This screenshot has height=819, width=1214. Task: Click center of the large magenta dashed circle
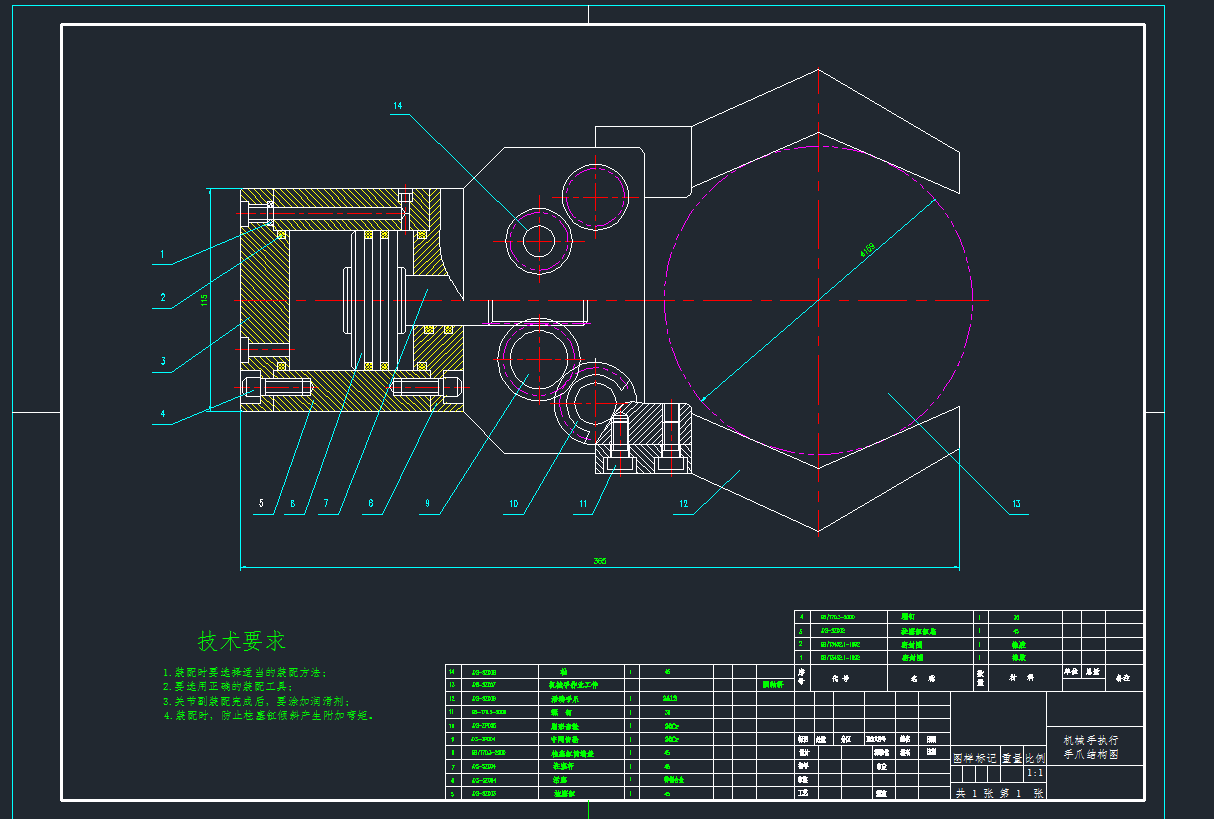click(x=818, y=300)
